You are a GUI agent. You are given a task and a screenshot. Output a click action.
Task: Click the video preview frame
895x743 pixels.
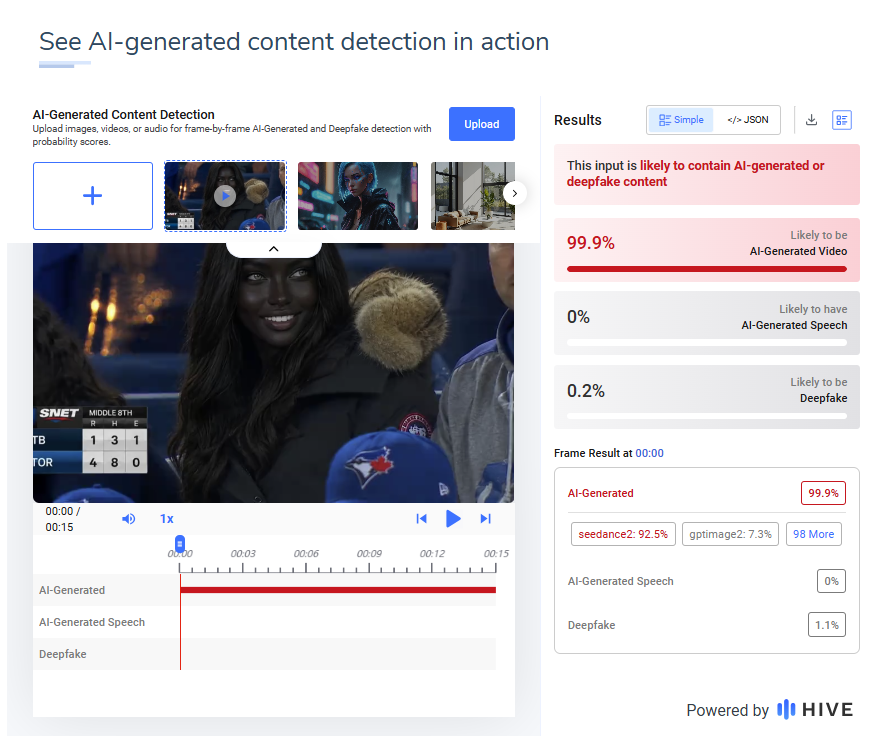pos(273,373)
